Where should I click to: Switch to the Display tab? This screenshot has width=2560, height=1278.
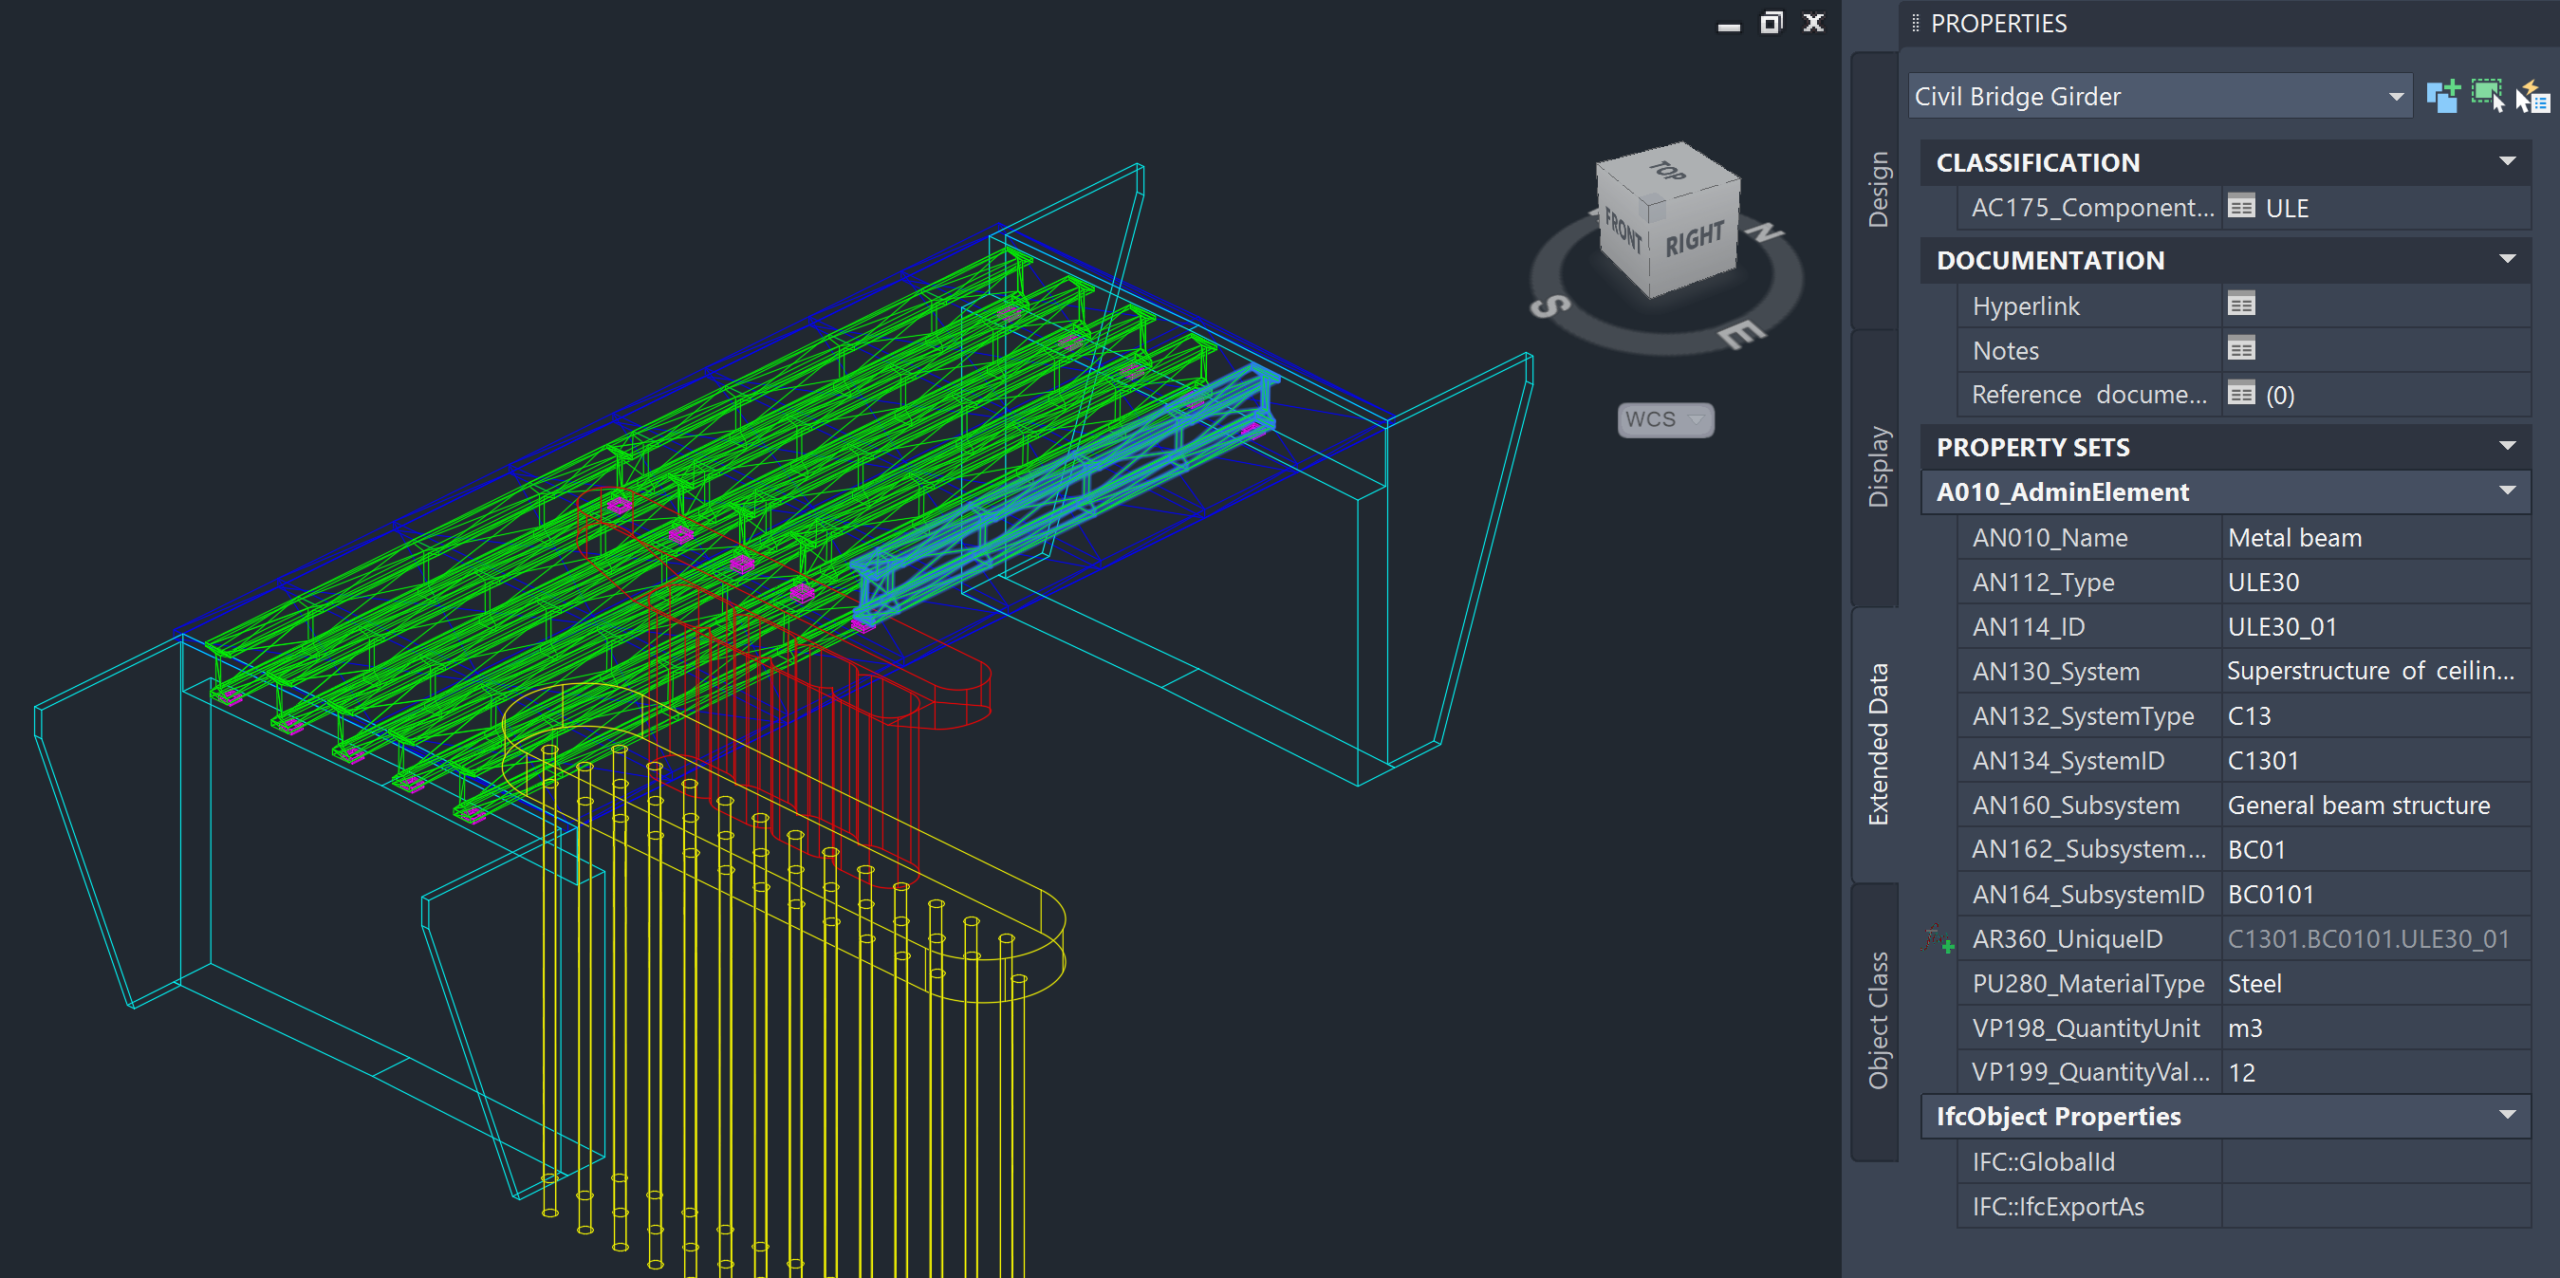tap(1878, 466)
